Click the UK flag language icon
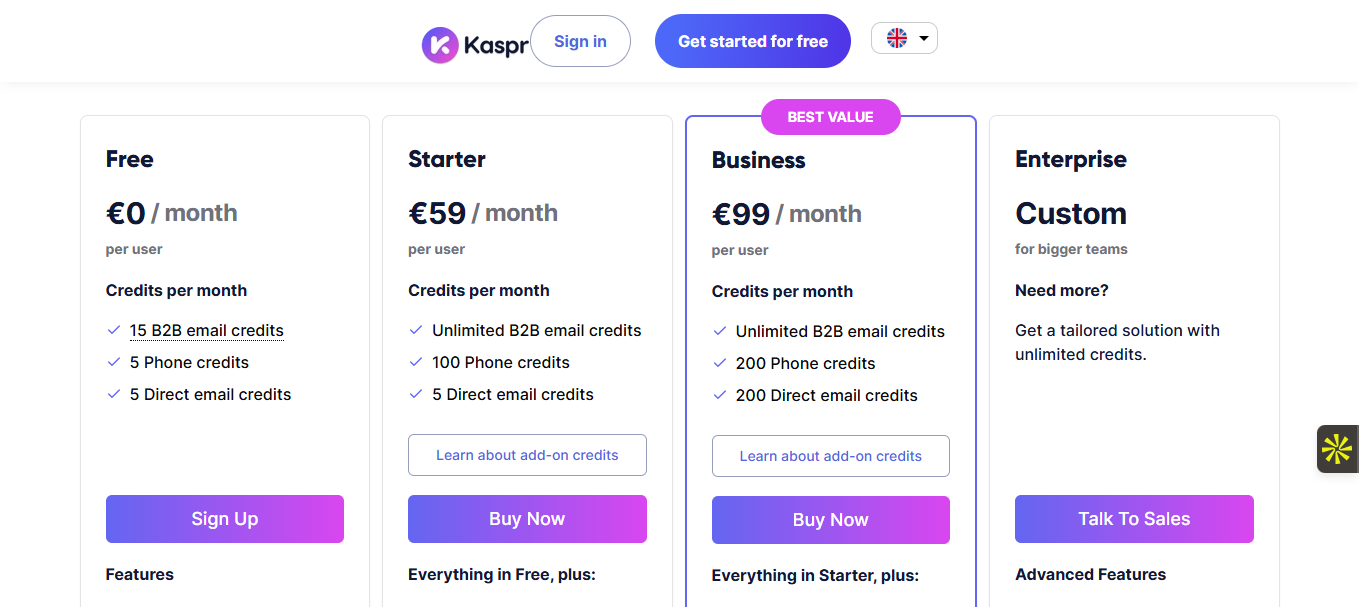This screenshot has width=1359, height=607. tap(897, 38)
